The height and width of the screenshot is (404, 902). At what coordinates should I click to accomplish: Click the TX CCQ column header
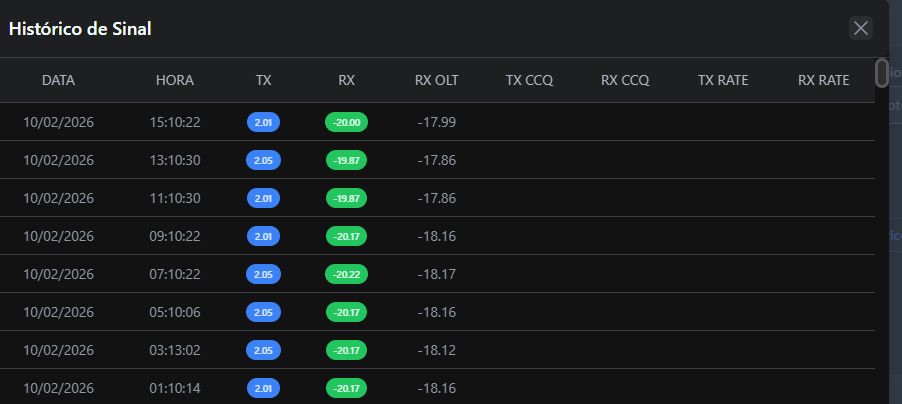coord(529,80)
